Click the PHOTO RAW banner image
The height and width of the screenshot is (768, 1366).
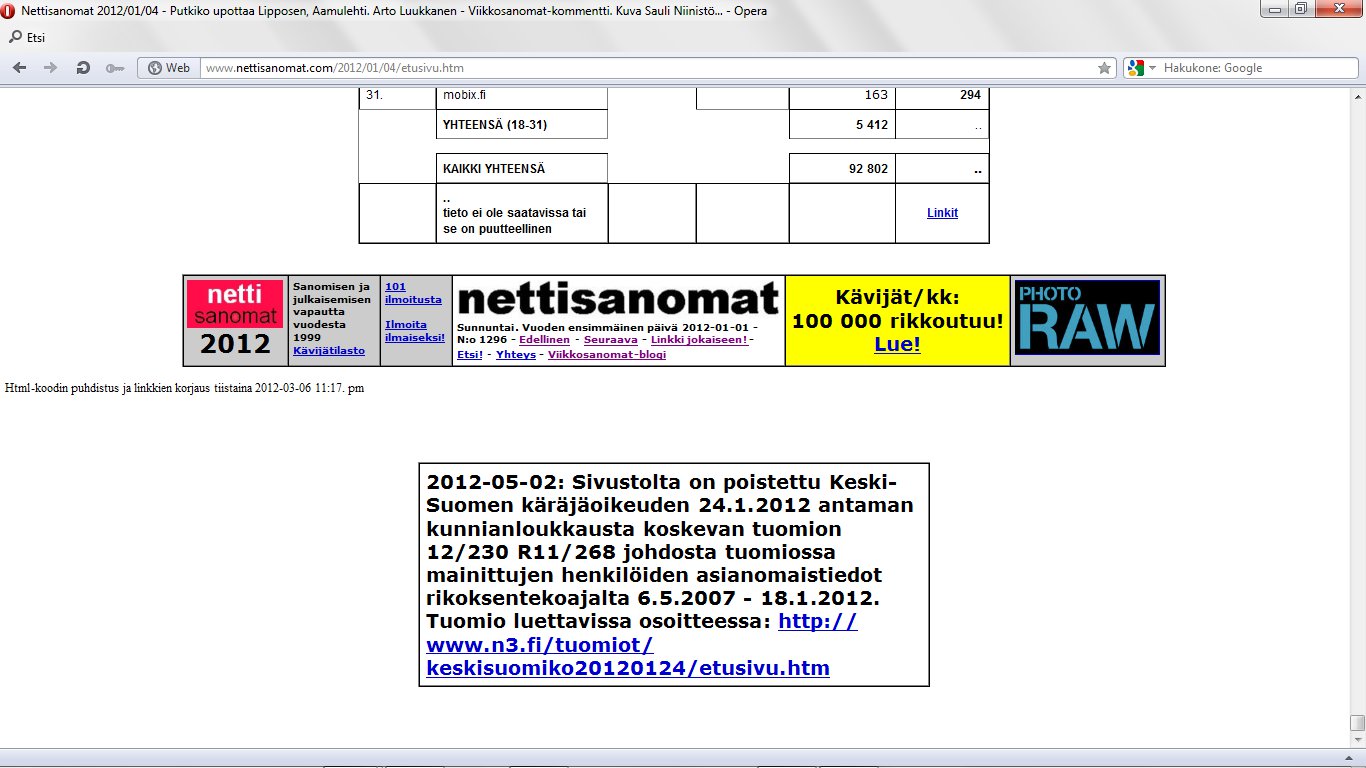pos(1087,319)
